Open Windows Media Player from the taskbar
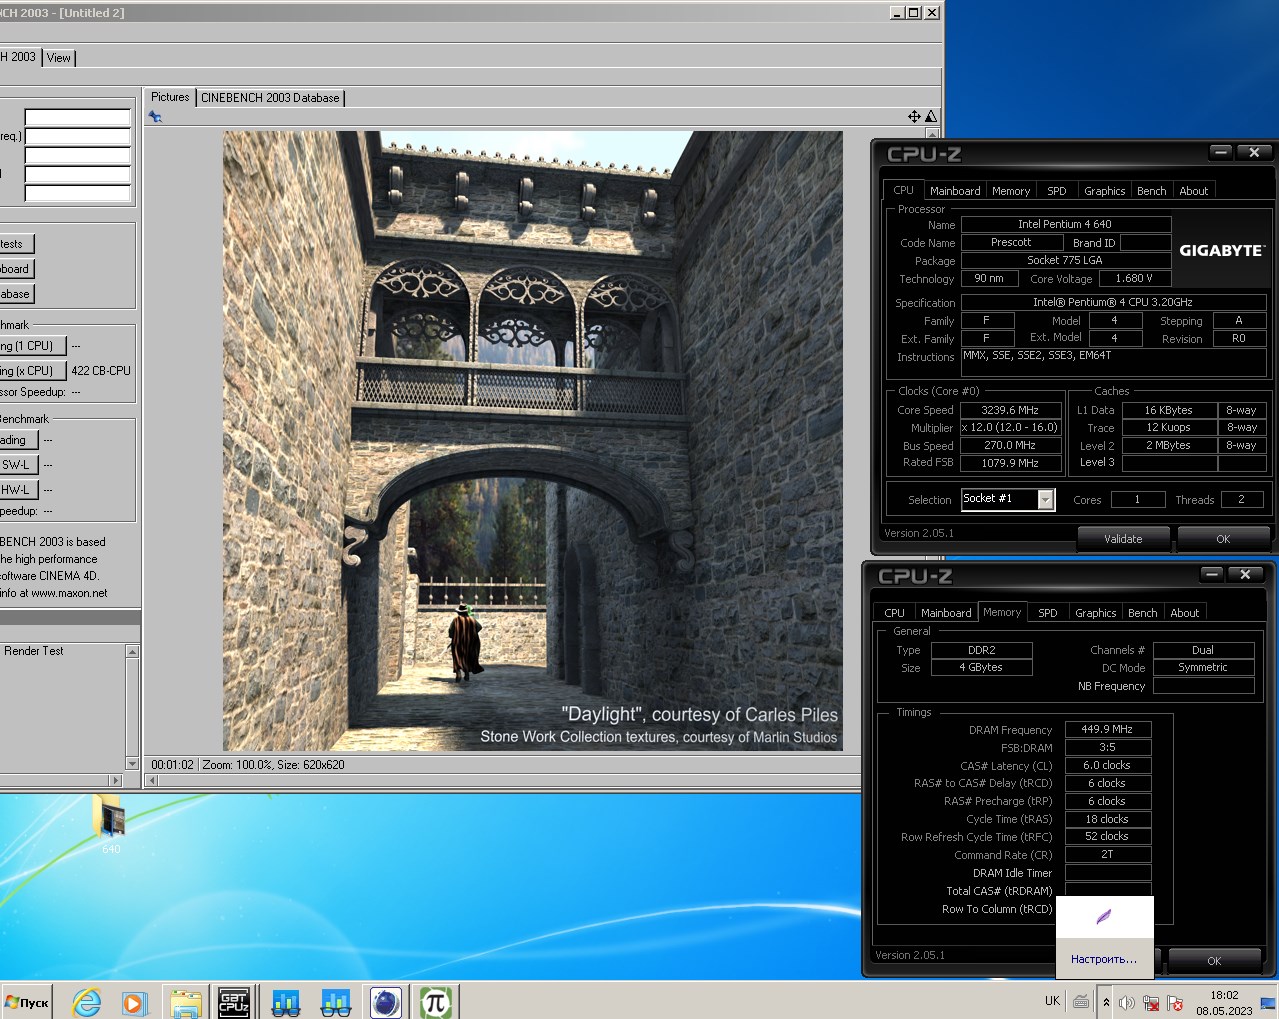Image resolution: width=1279 pixels, height=1019 pixels. pyautogui.click(x=134, y=1001)
